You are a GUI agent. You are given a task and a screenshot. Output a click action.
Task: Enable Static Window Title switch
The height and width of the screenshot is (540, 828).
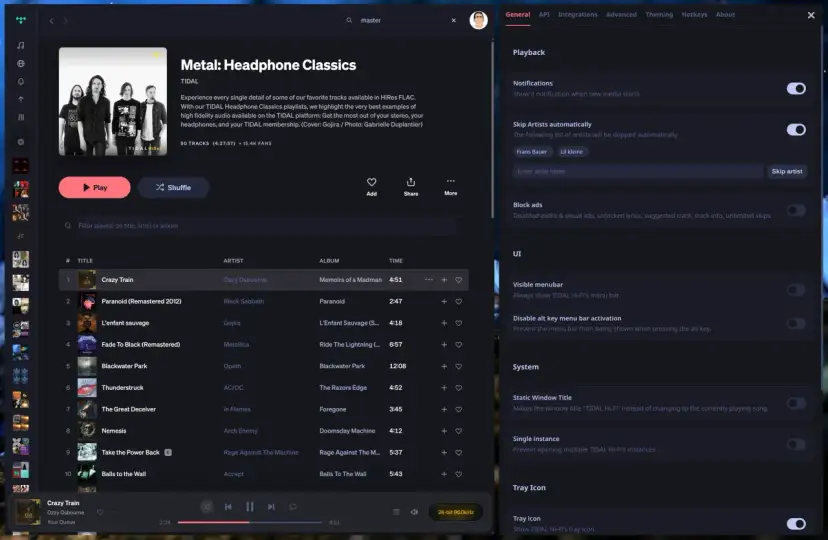[x=796, y=403]
